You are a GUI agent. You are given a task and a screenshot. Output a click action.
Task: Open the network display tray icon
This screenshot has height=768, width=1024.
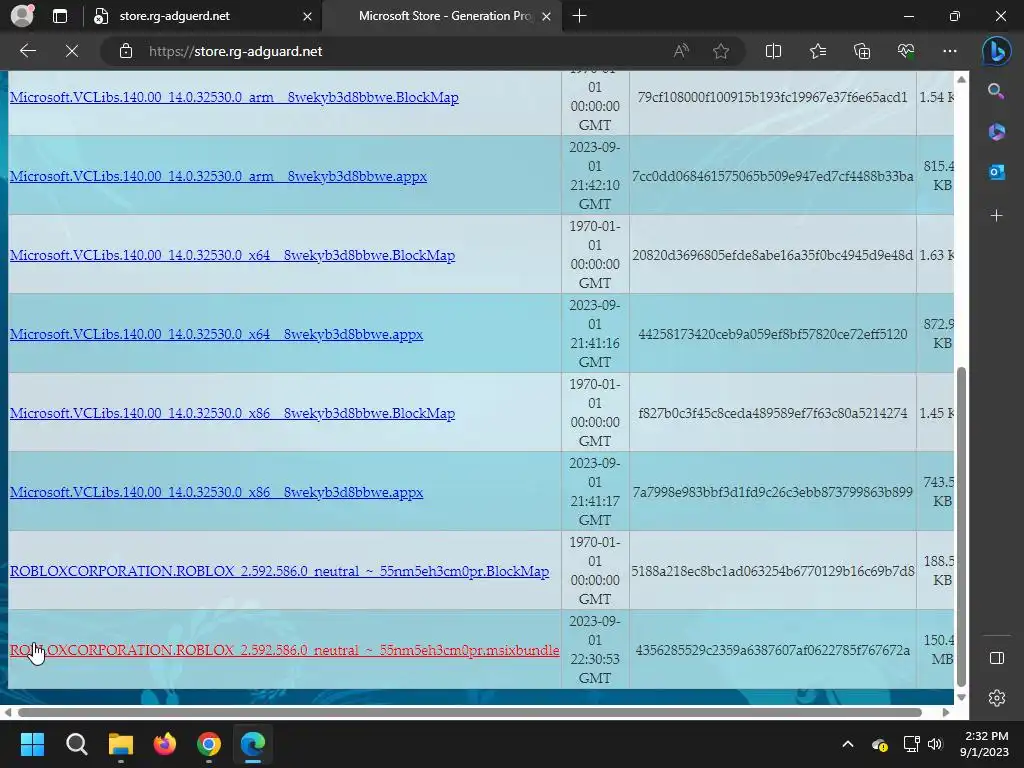(x=911, y=744)
